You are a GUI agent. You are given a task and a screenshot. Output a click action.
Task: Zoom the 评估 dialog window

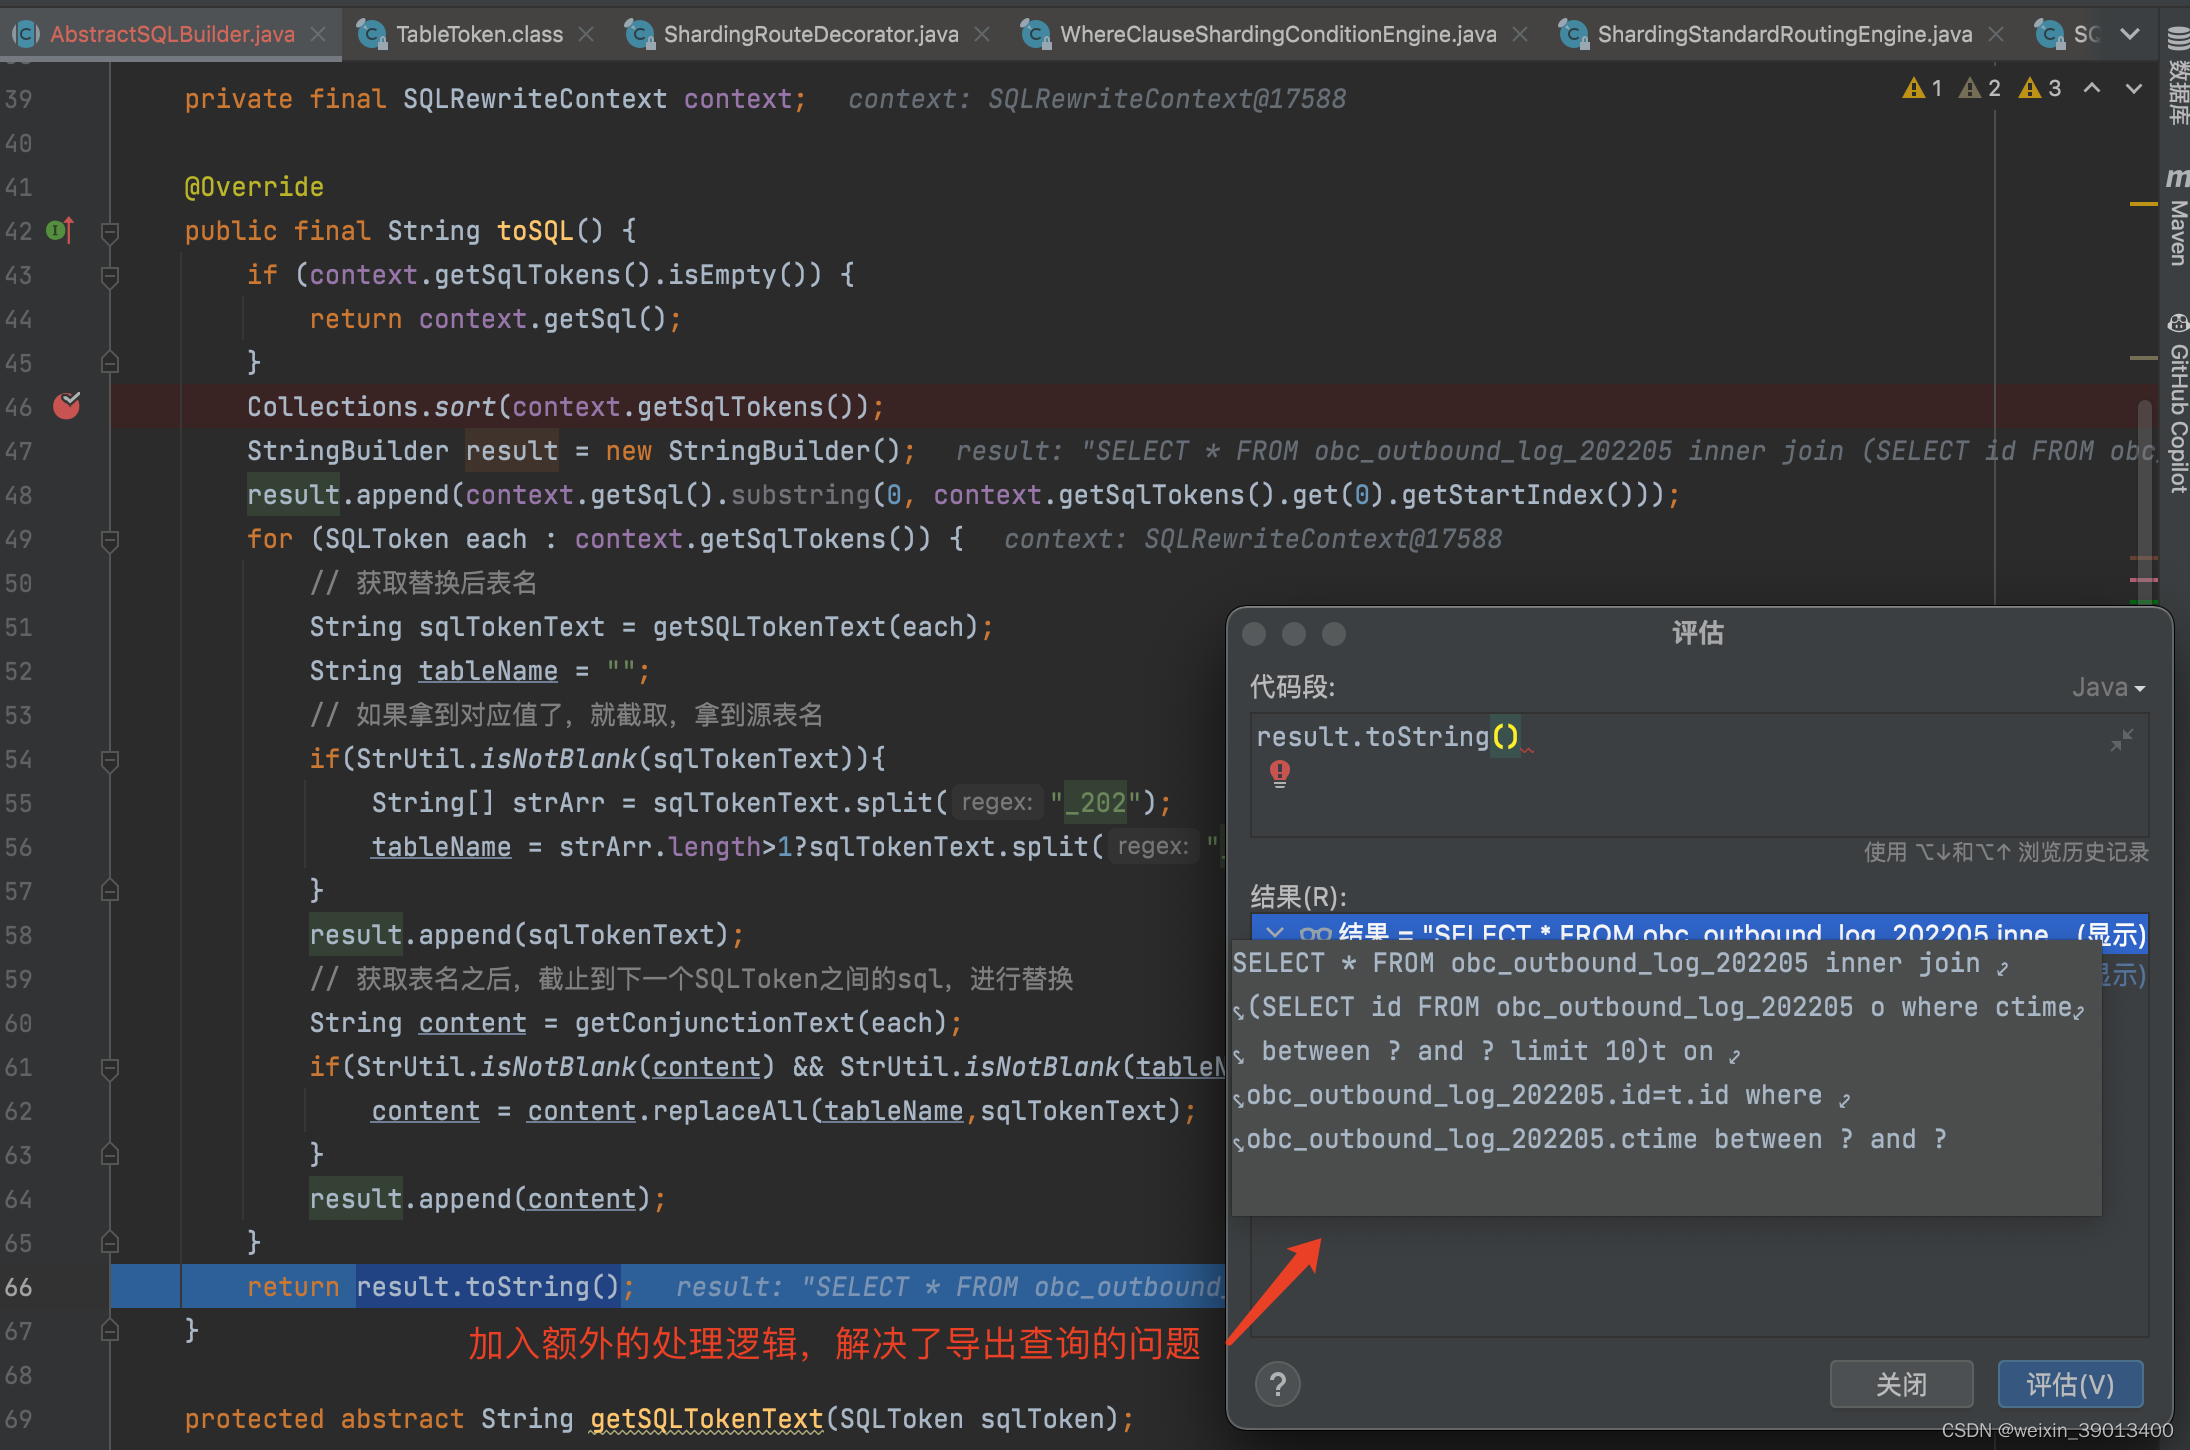1334,634
